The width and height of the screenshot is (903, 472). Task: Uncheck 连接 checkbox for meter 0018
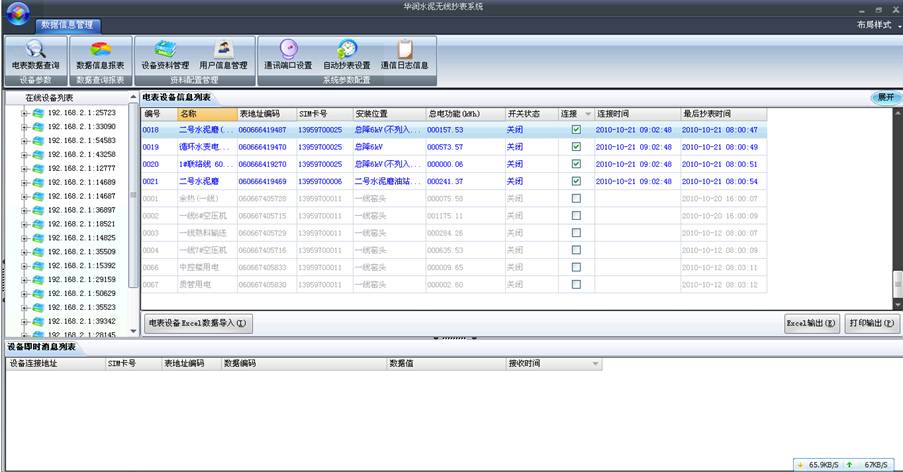coord(575,130)
